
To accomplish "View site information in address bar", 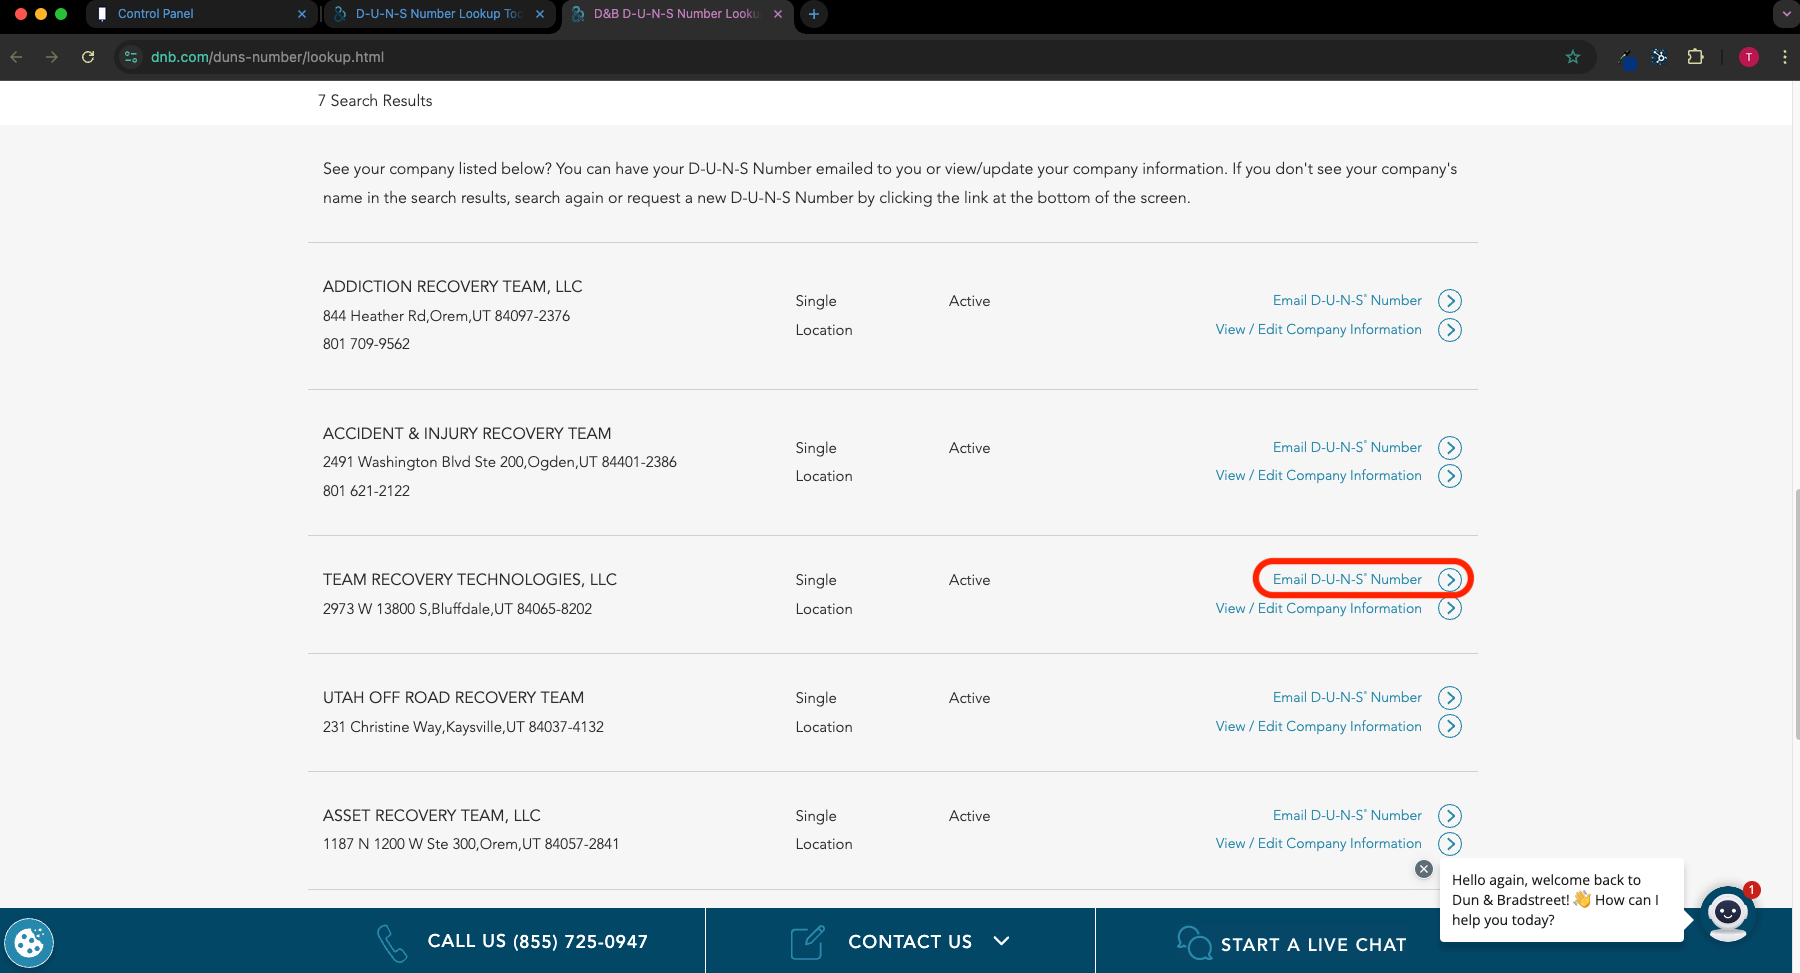I will (x=131, y=57).
